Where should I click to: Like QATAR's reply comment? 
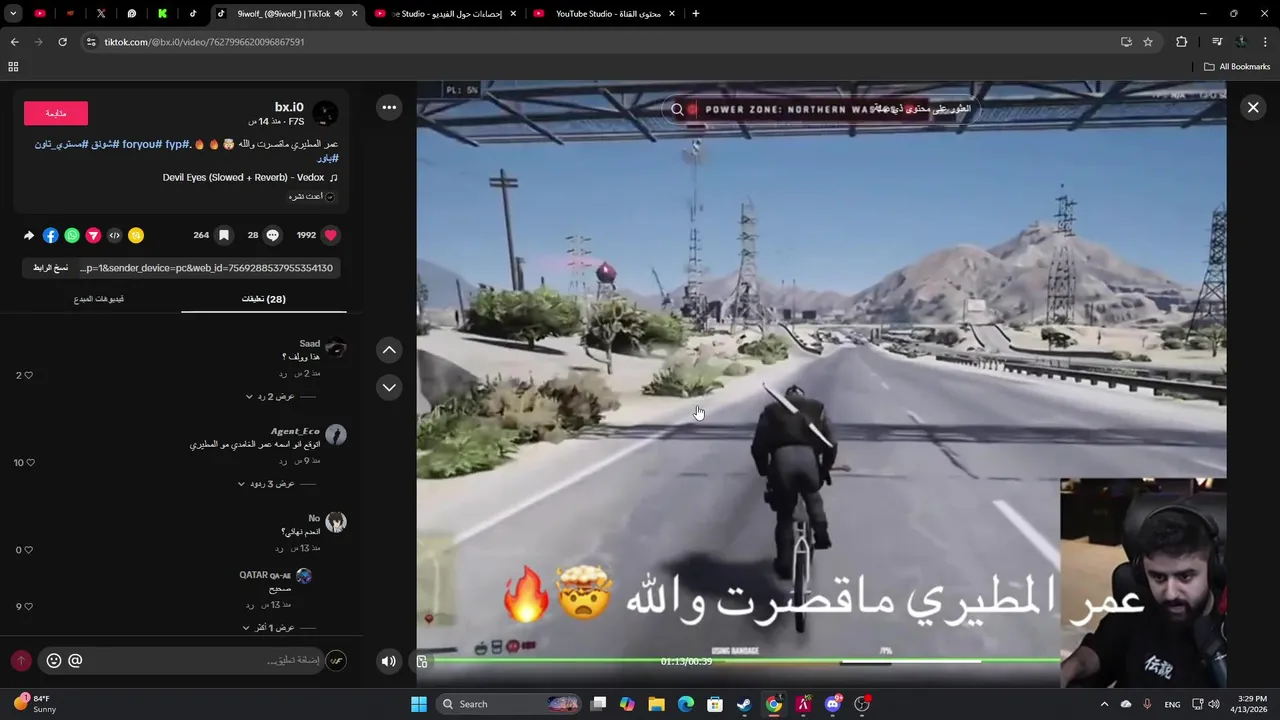28,606
